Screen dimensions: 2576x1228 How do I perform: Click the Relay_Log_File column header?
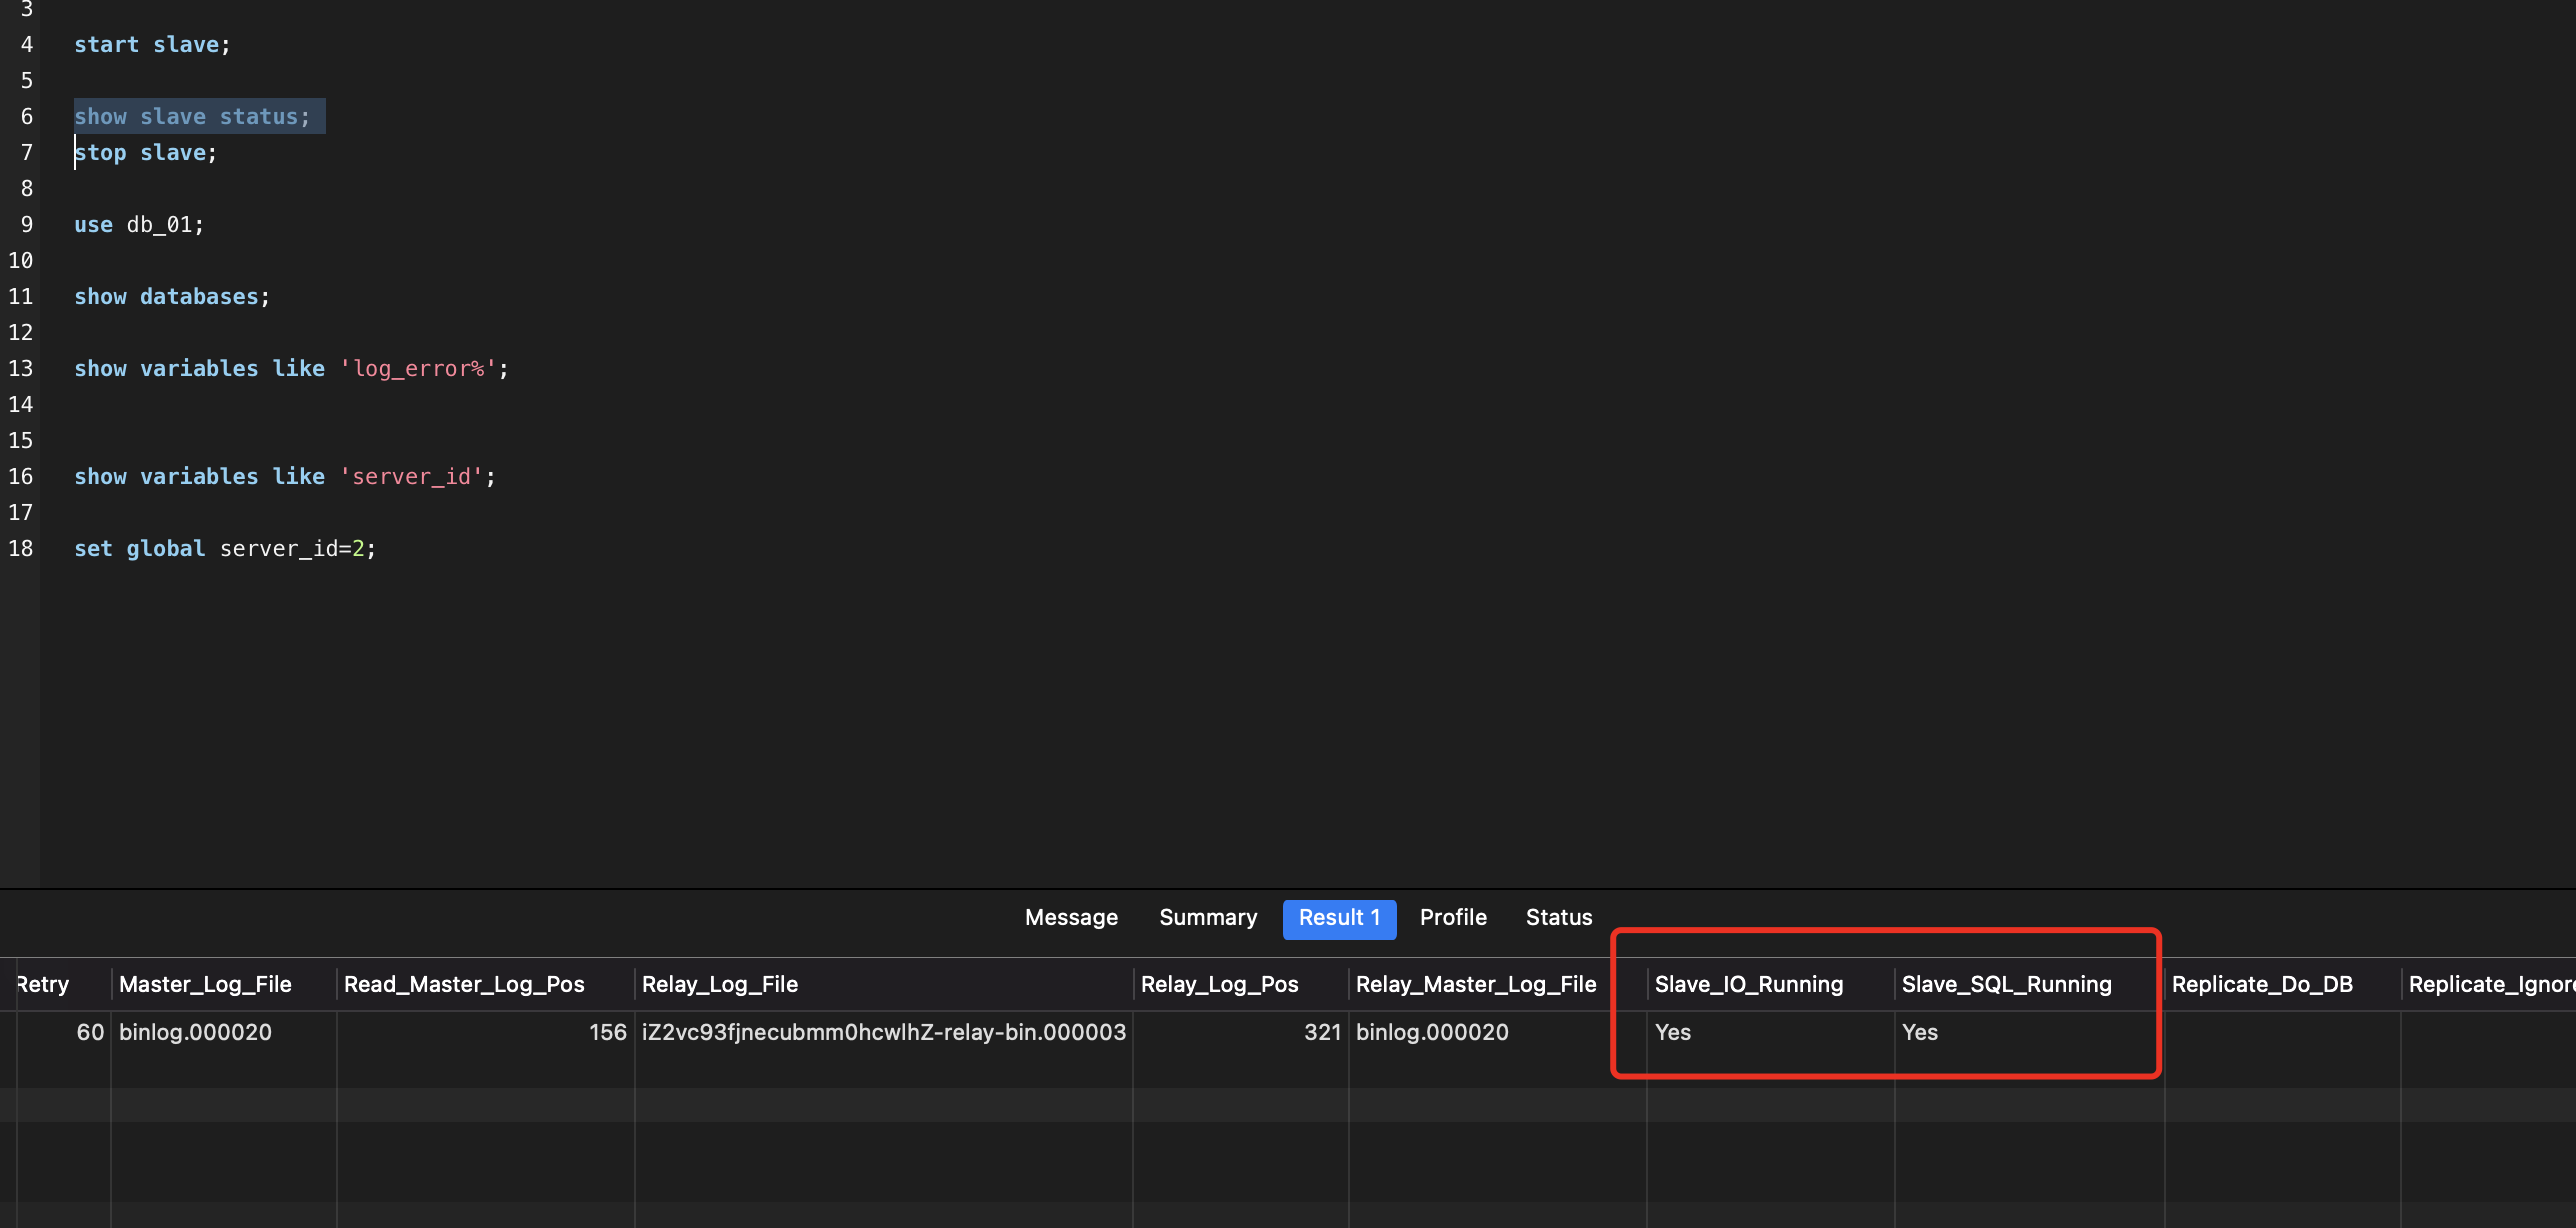(720, 984)
